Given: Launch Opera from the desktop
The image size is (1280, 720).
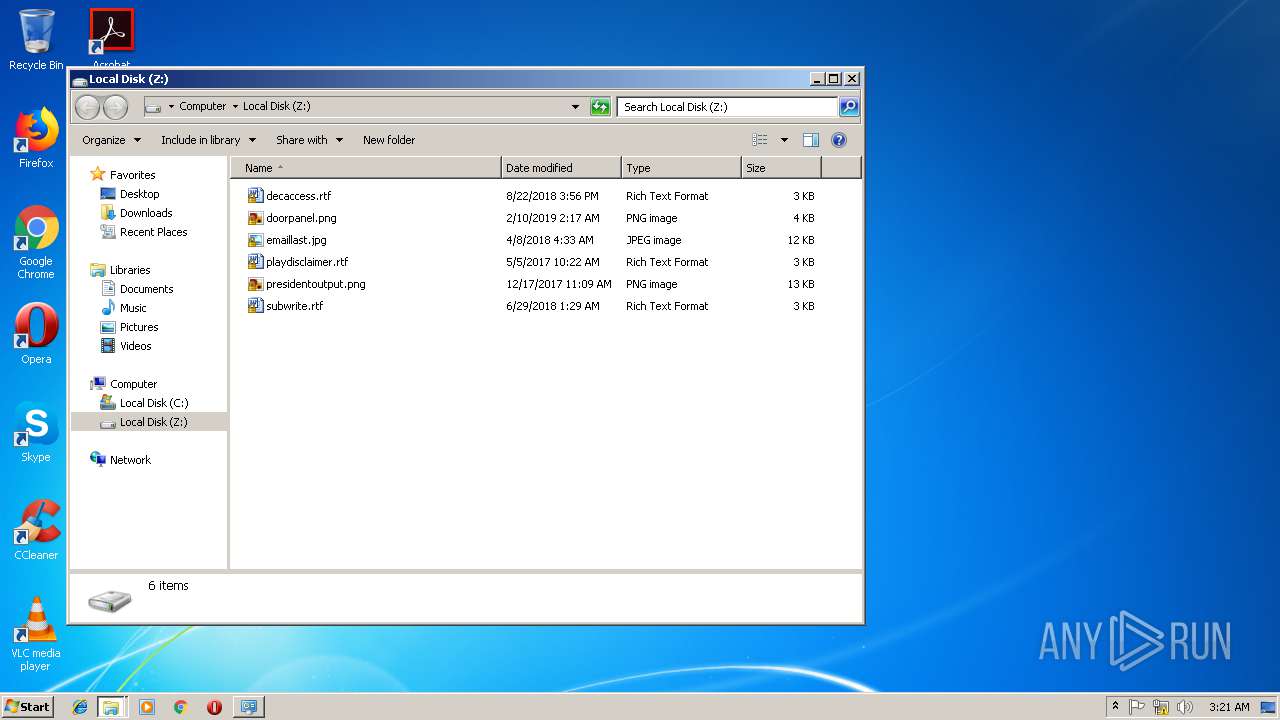Looking at the screenshot, I should [36, 334].
